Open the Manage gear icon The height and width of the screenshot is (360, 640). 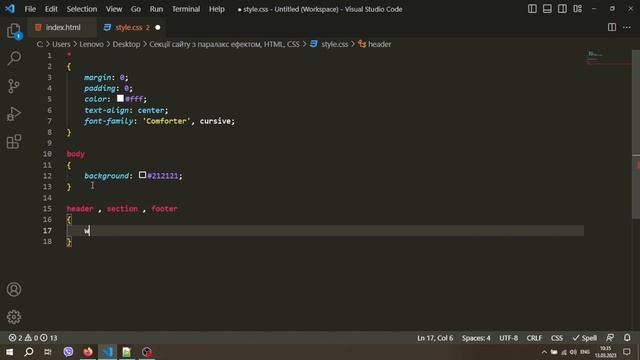(14, 317)
